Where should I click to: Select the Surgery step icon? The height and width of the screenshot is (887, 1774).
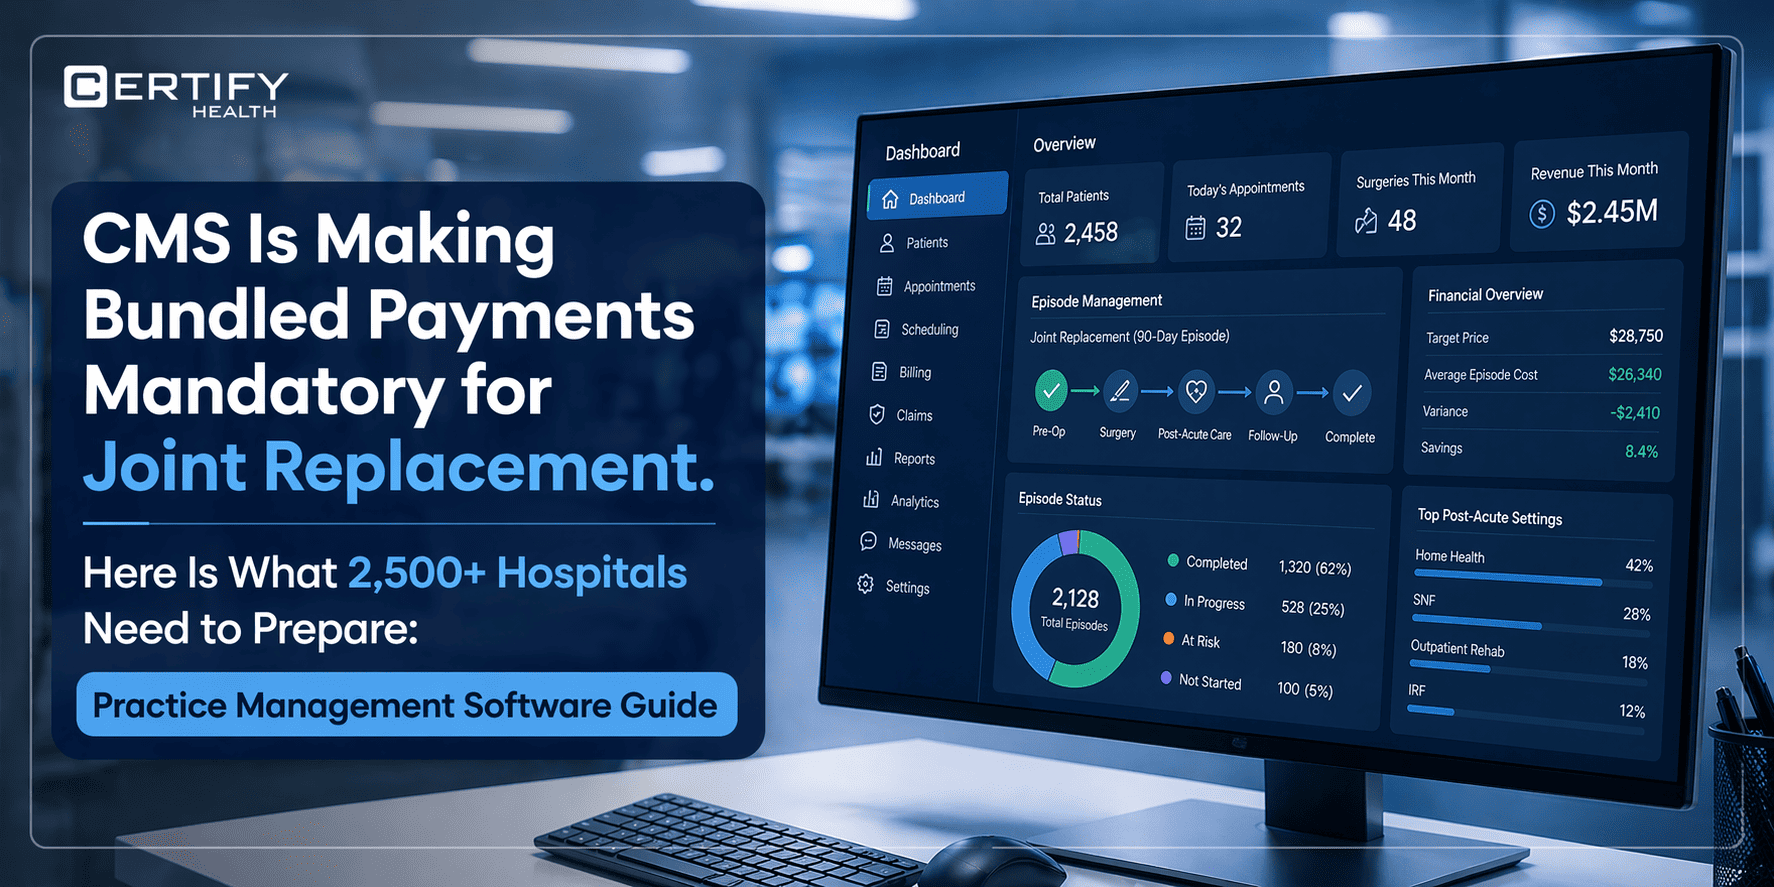pos(1119,391)
